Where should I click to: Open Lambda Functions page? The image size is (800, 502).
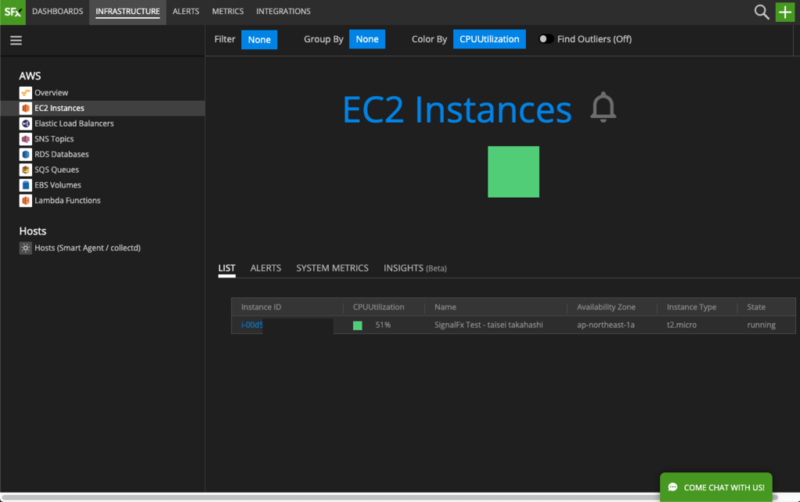(x=67, y=200)
